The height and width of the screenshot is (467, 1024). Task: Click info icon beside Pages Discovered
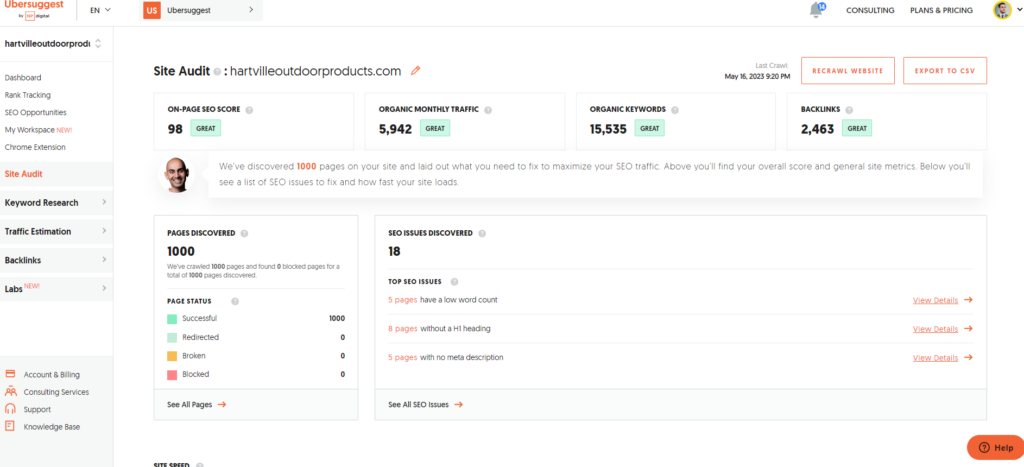pyautogui.click(x=244, y=233)
